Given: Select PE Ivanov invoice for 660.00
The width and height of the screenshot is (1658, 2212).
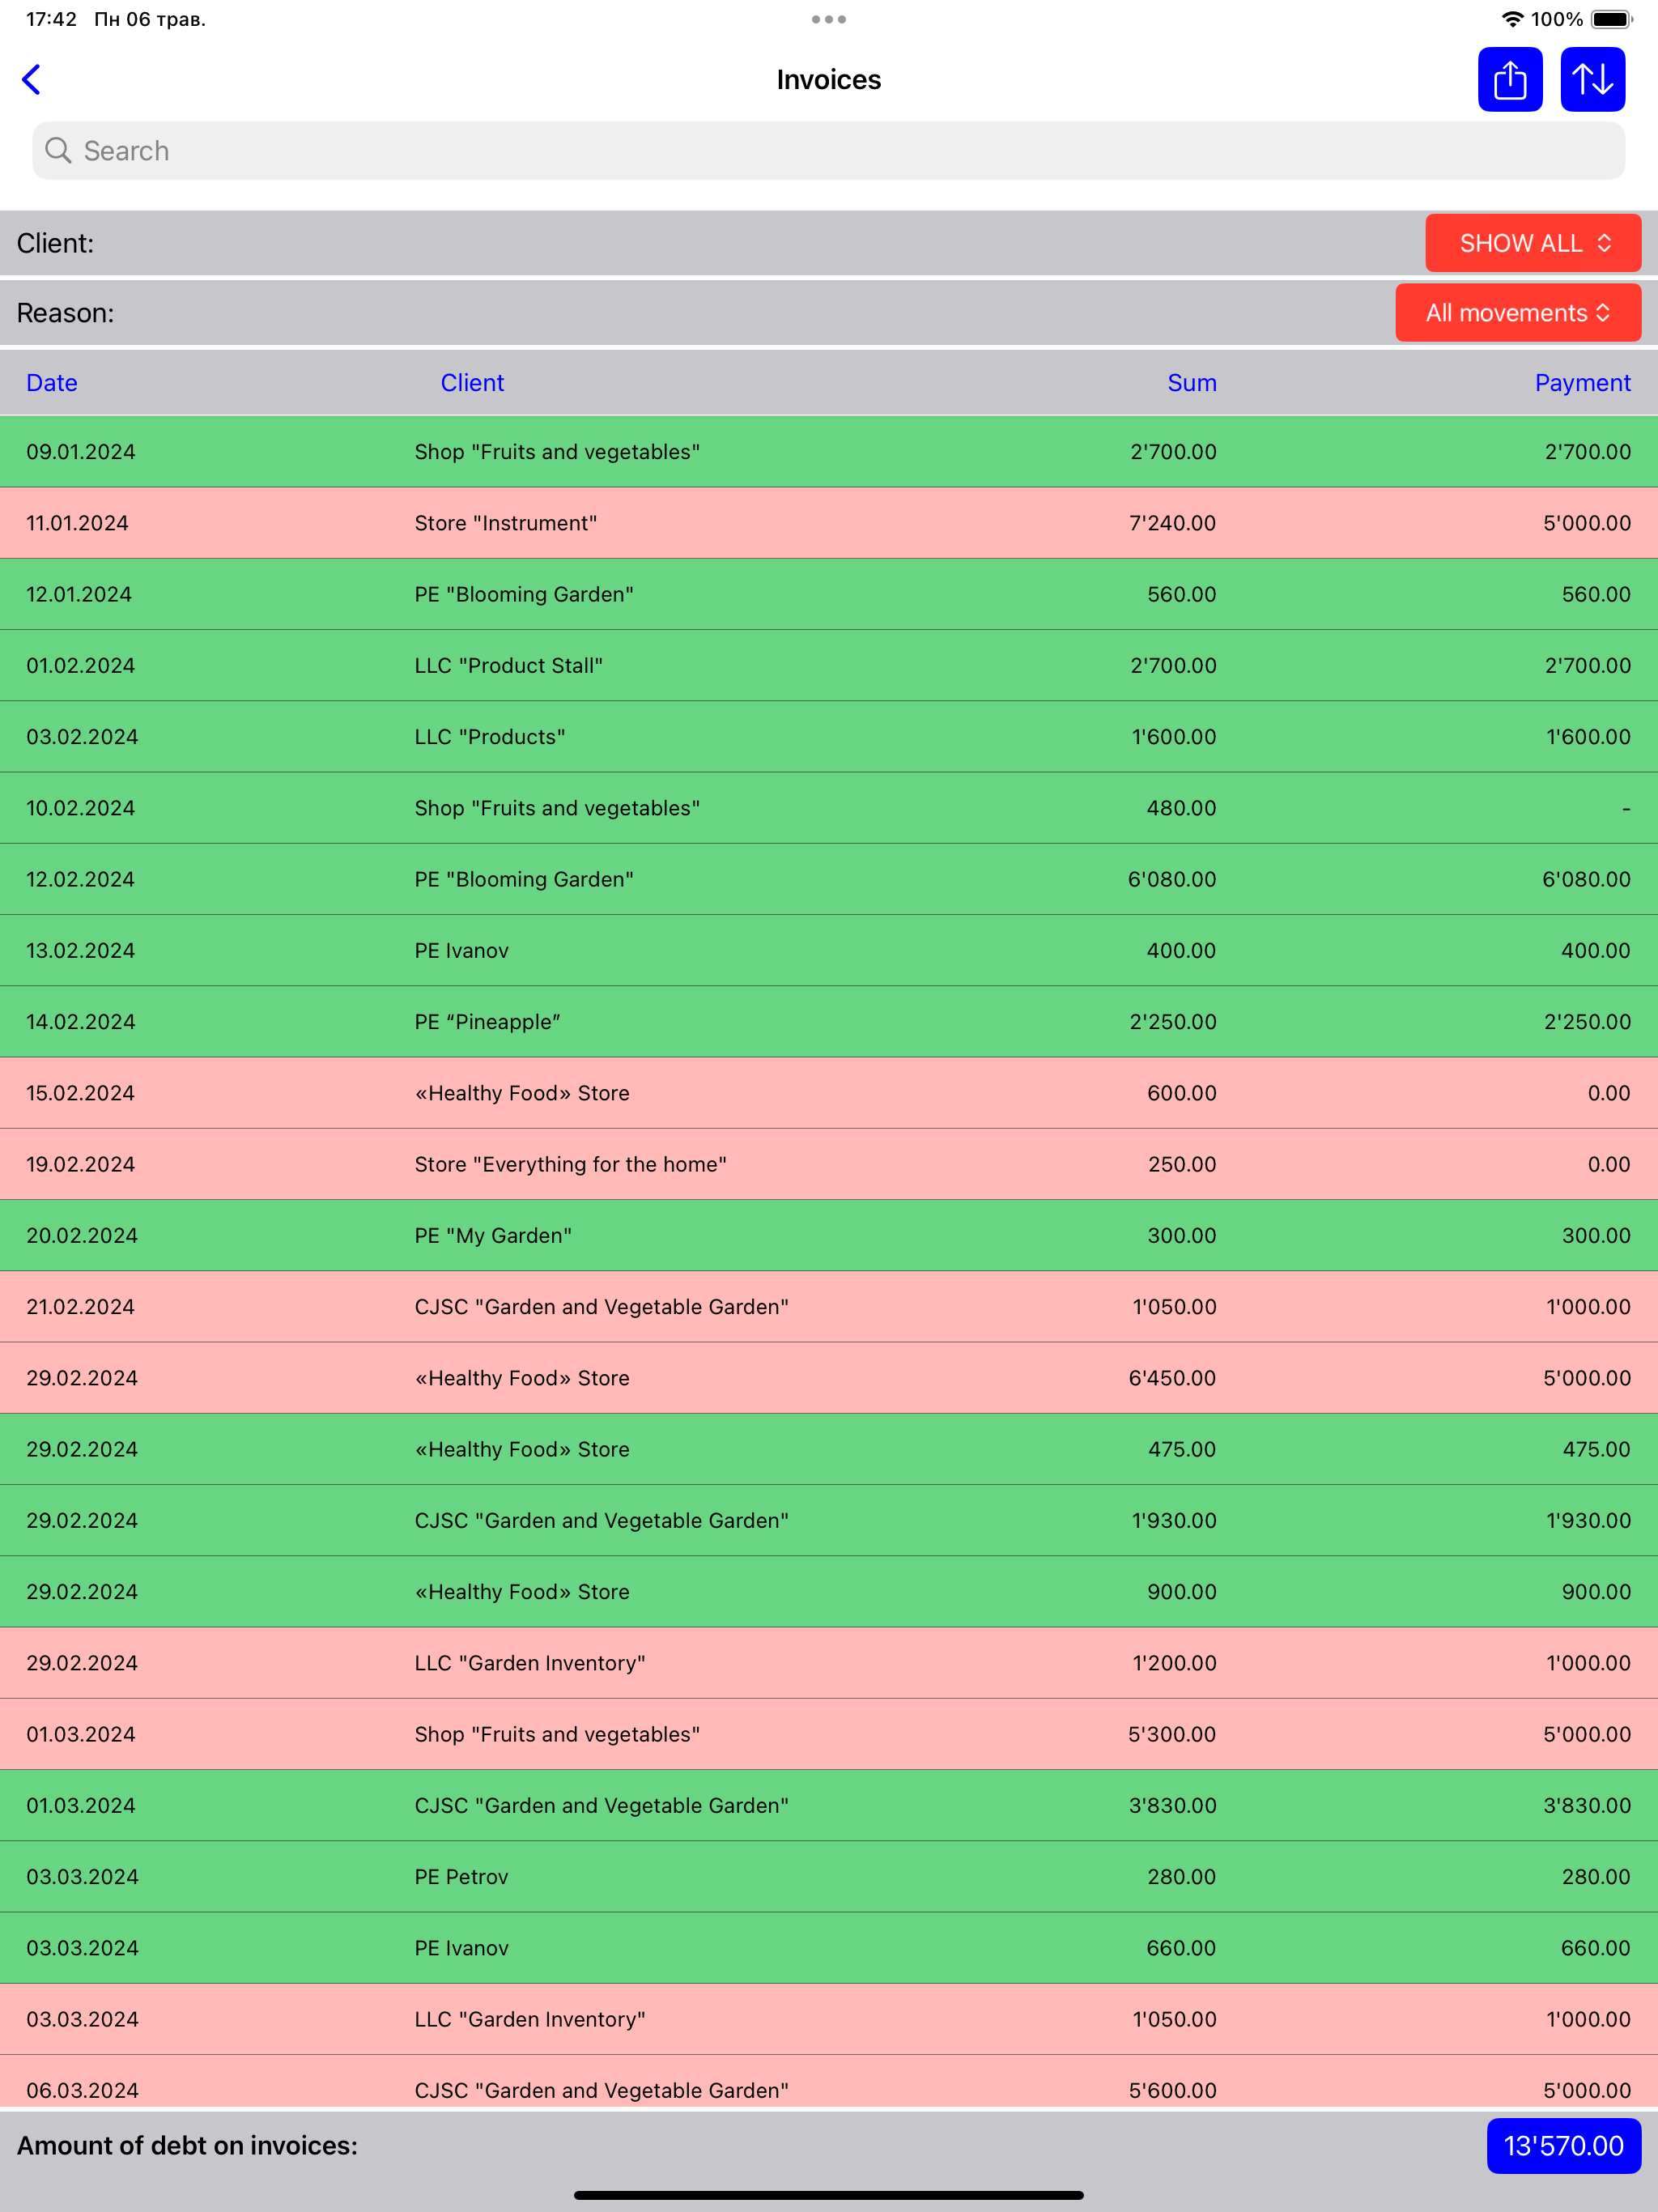Looking at the screenshot, I should (x=829, y=1948).
